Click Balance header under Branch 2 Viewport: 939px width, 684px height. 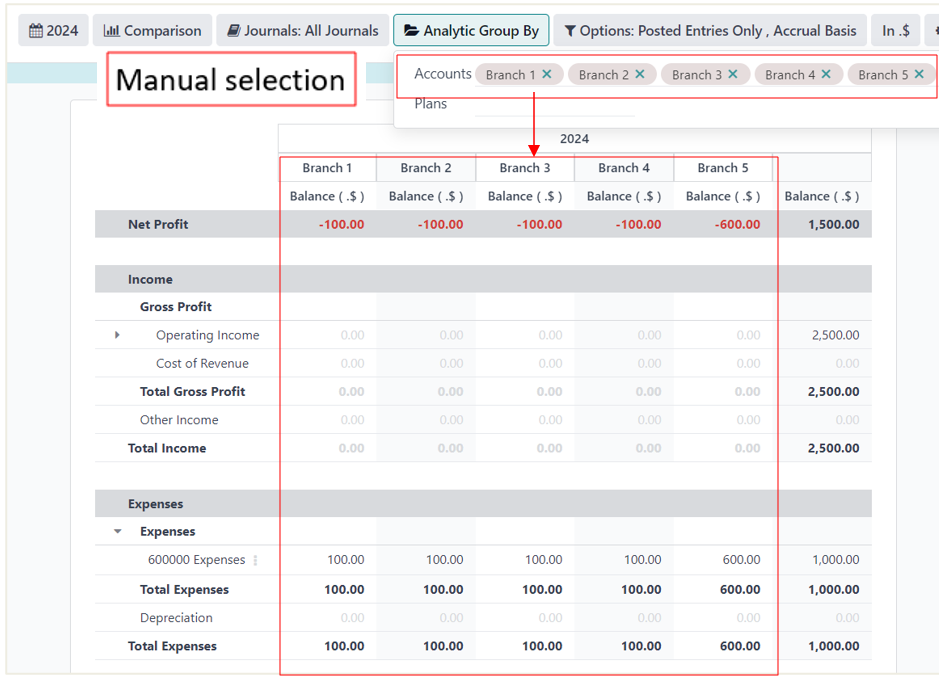coord(426,196)
